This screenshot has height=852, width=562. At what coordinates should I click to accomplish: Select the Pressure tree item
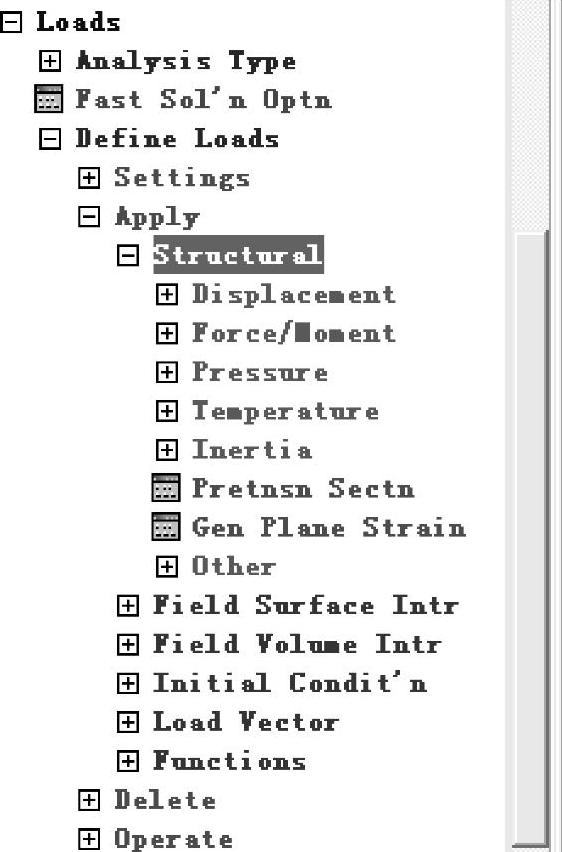(260, 372)
